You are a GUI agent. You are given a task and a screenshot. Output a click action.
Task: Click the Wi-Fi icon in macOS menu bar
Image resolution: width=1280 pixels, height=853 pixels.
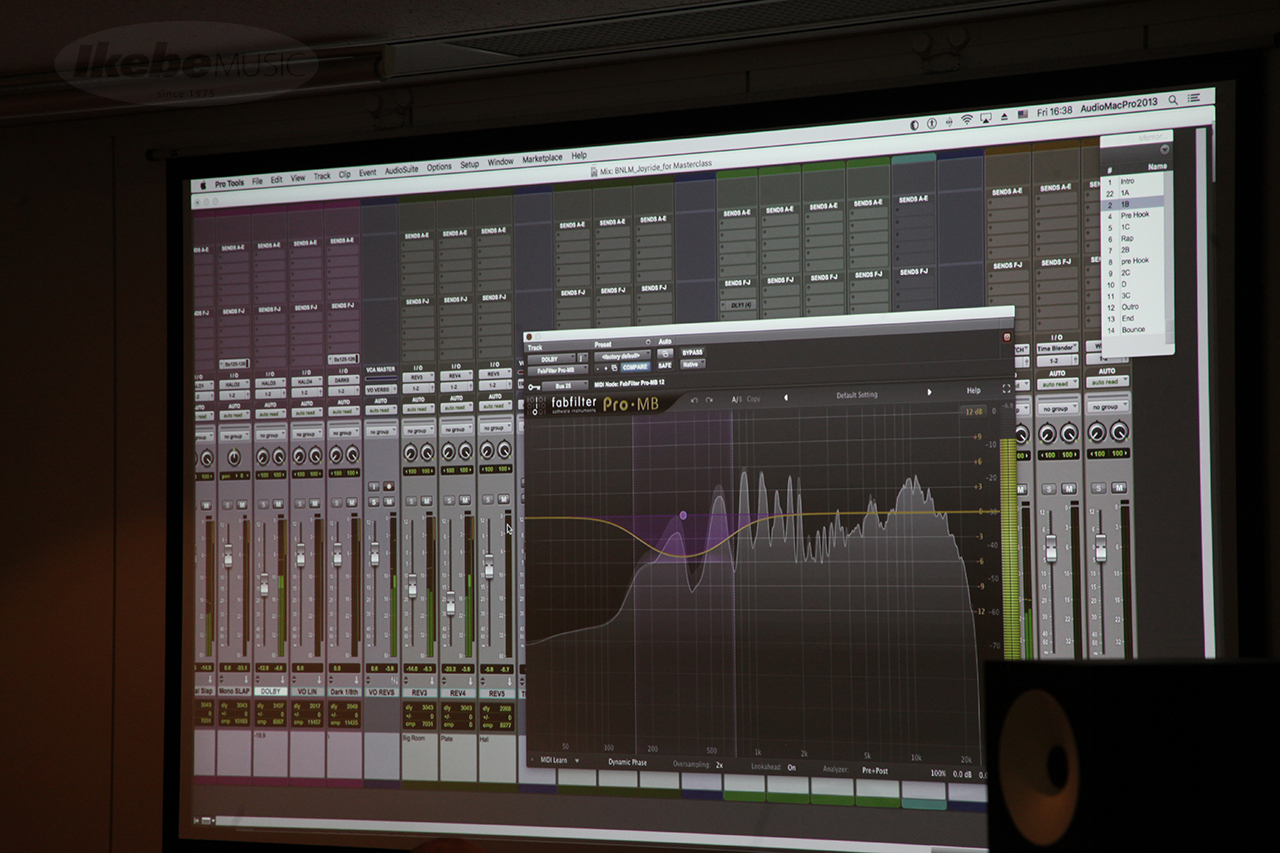click(x=966, y=119)
